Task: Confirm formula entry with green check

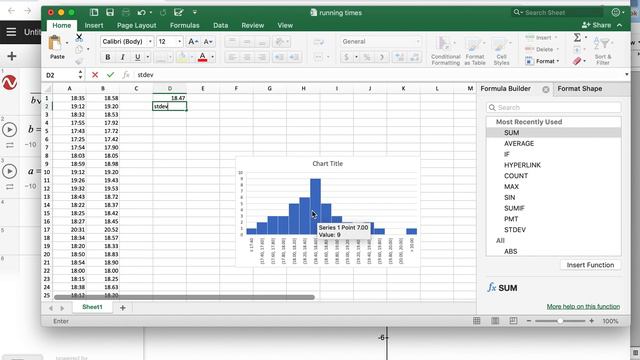Action: (110, 75)
